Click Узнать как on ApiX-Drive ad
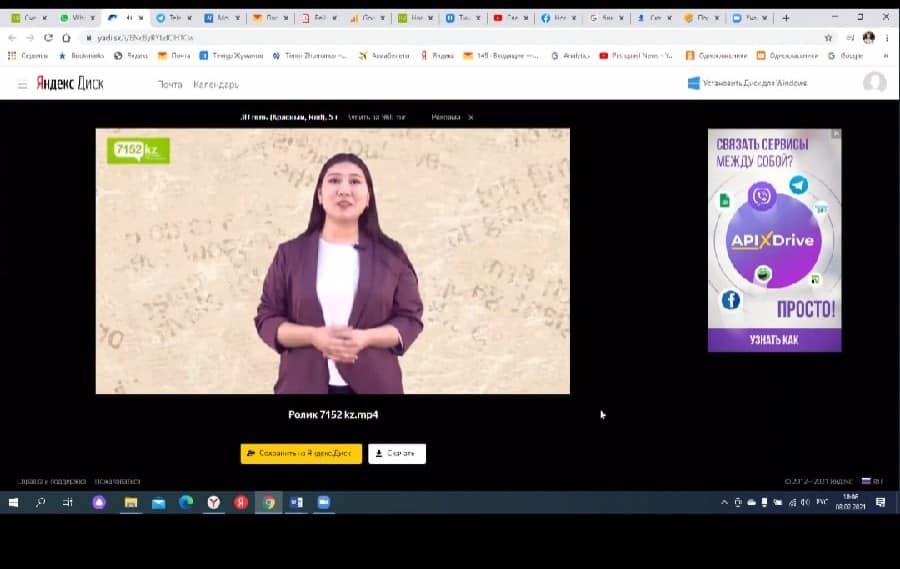The height and width of the screenshot is (569, 900). (x=774, y=340)
